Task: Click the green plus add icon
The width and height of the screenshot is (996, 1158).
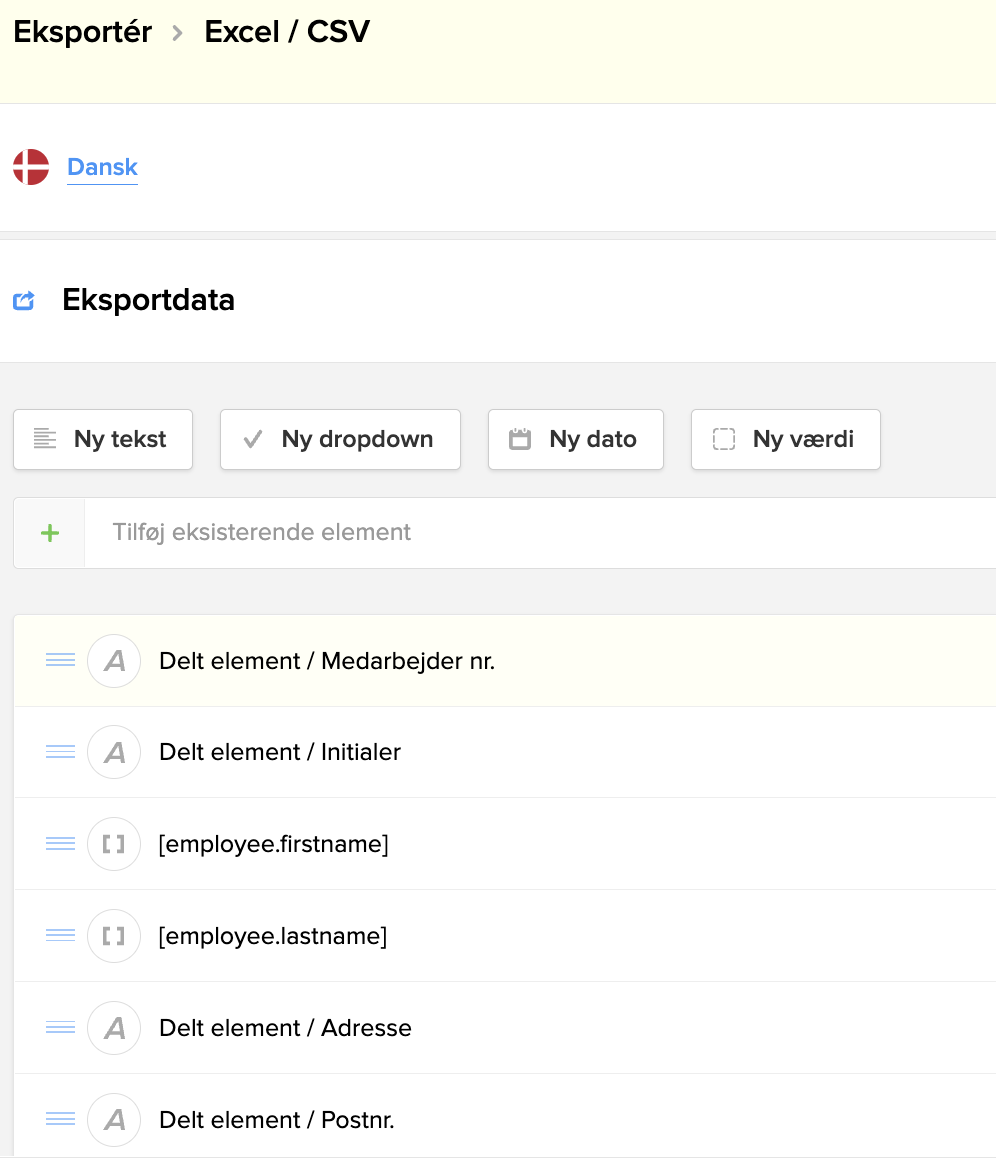Action: click(50, 533)
